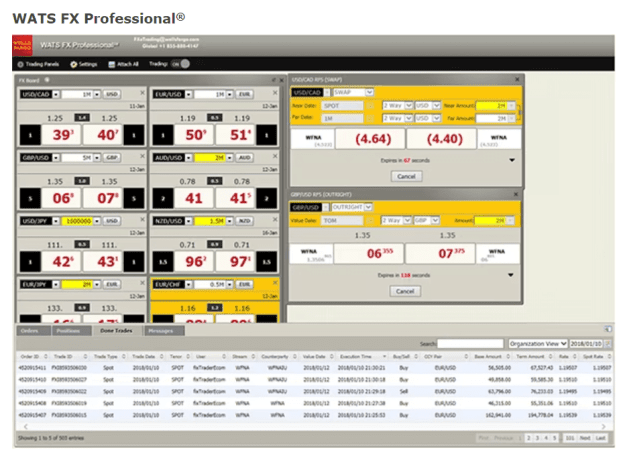Sell USD/CAD at bid price 39
This screenshot has height=452, width=625.
point(62,135)
